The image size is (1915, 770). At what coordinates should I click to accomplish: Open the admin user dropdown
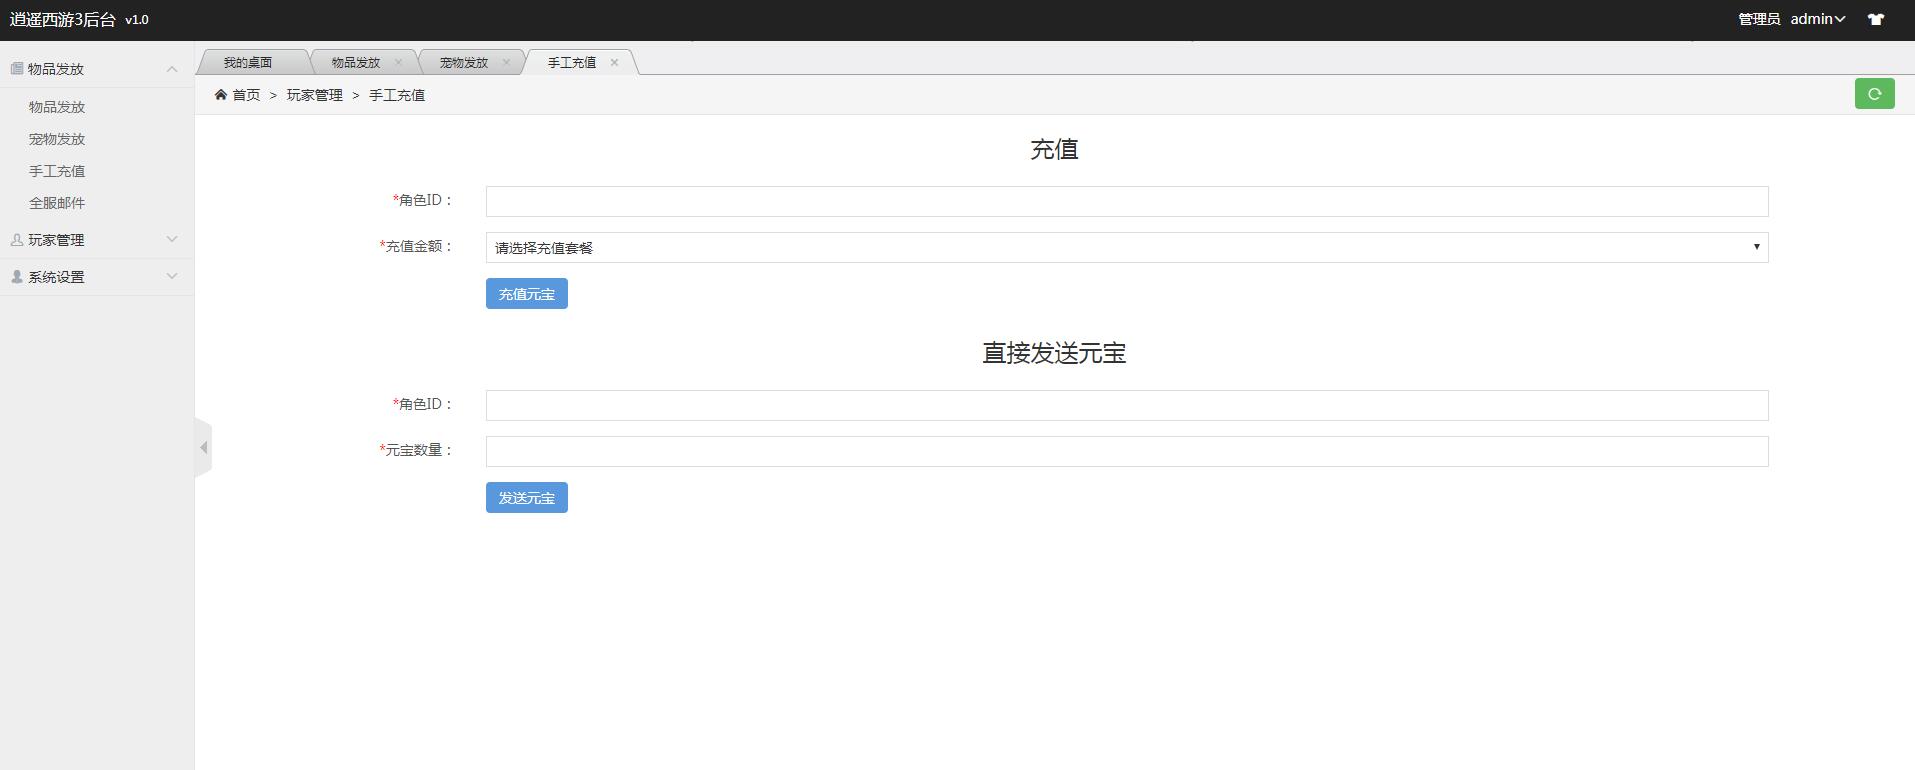[1817, 19]
